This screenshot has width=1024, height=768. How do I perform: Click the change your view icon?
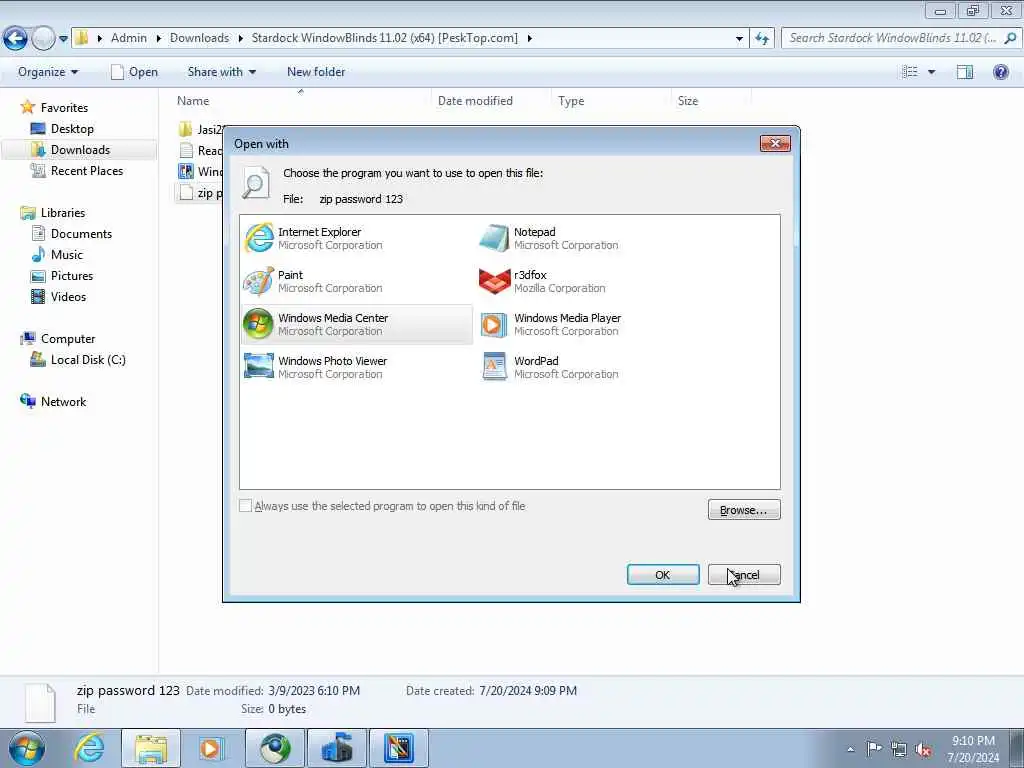point(910,72)
